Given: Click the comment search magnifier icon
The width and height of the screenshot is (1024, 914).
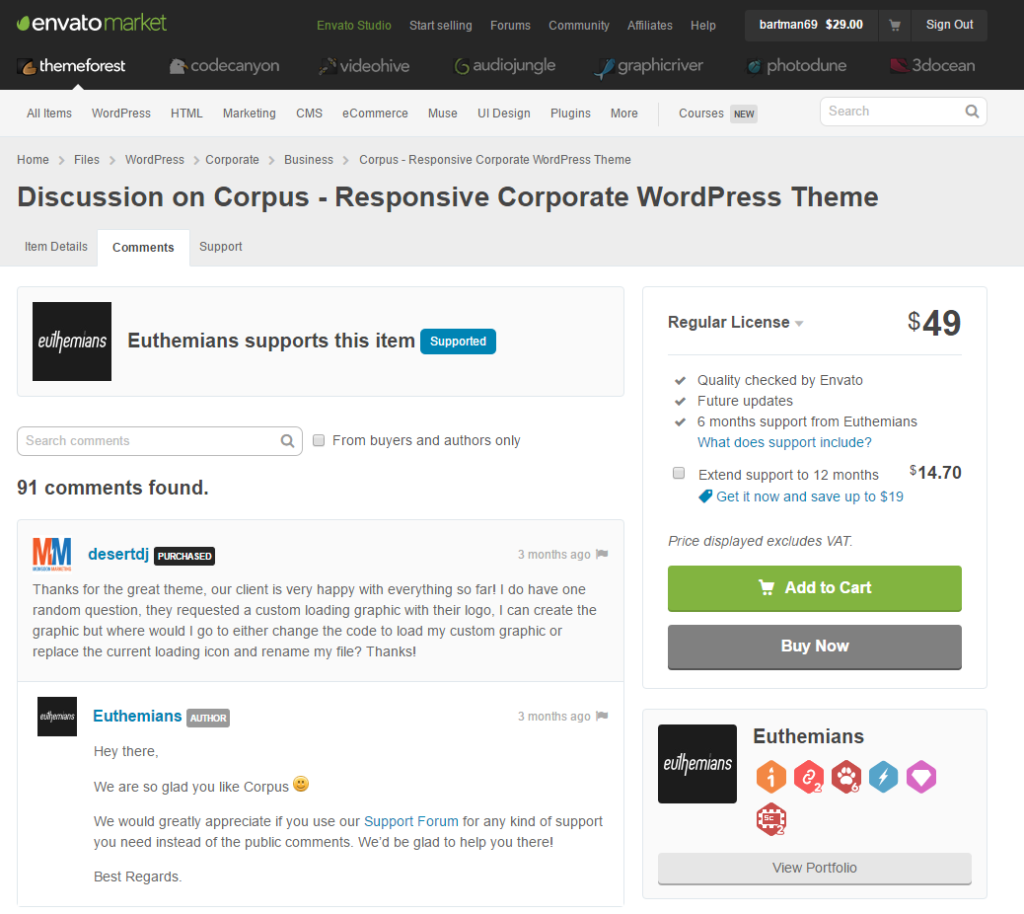Looking at the screenshot, I should [x=287, y=441].
